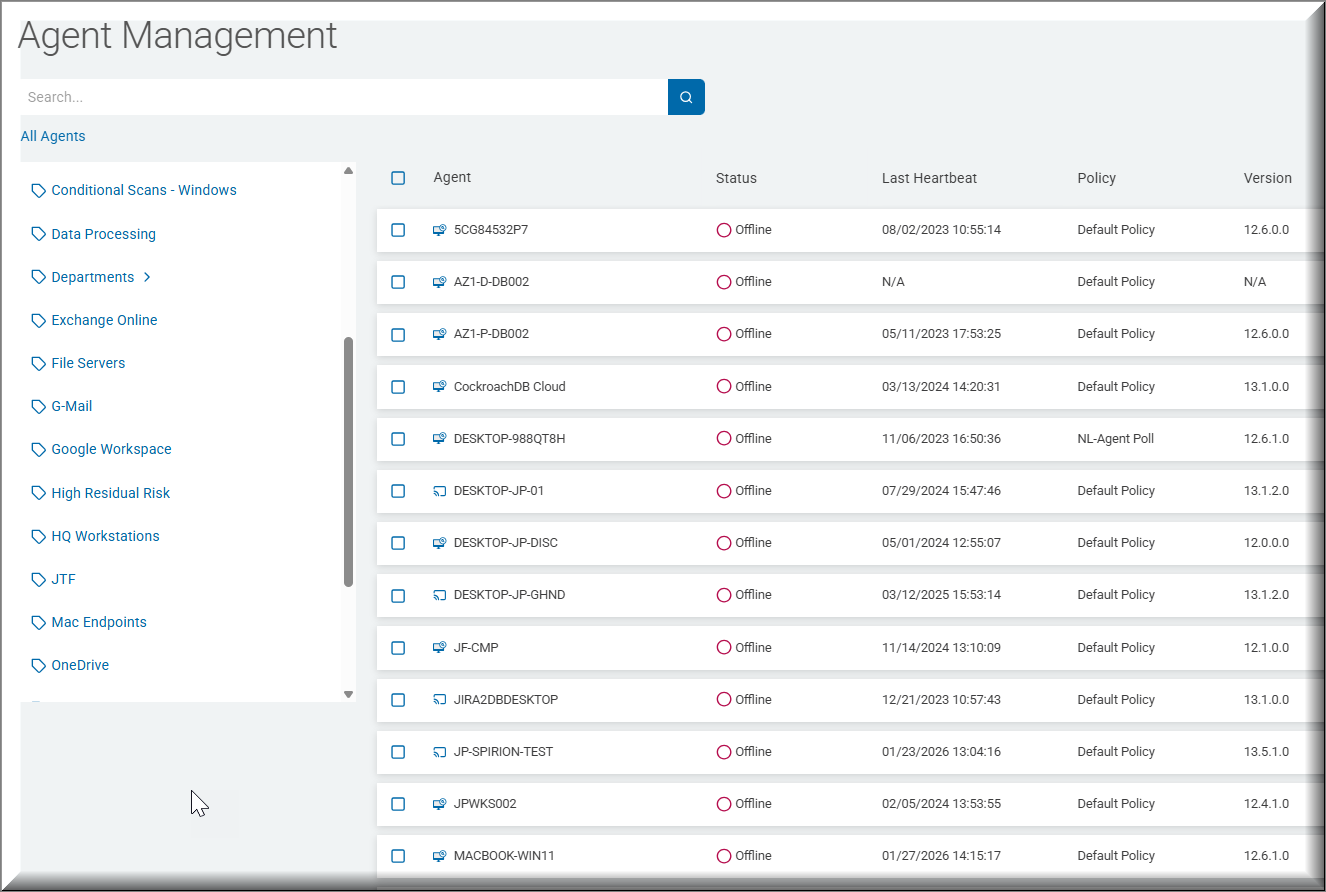This screenshot has height=892, width=1326.
Task: Open the Google Workspace tag
Action: tap(111, 449)
